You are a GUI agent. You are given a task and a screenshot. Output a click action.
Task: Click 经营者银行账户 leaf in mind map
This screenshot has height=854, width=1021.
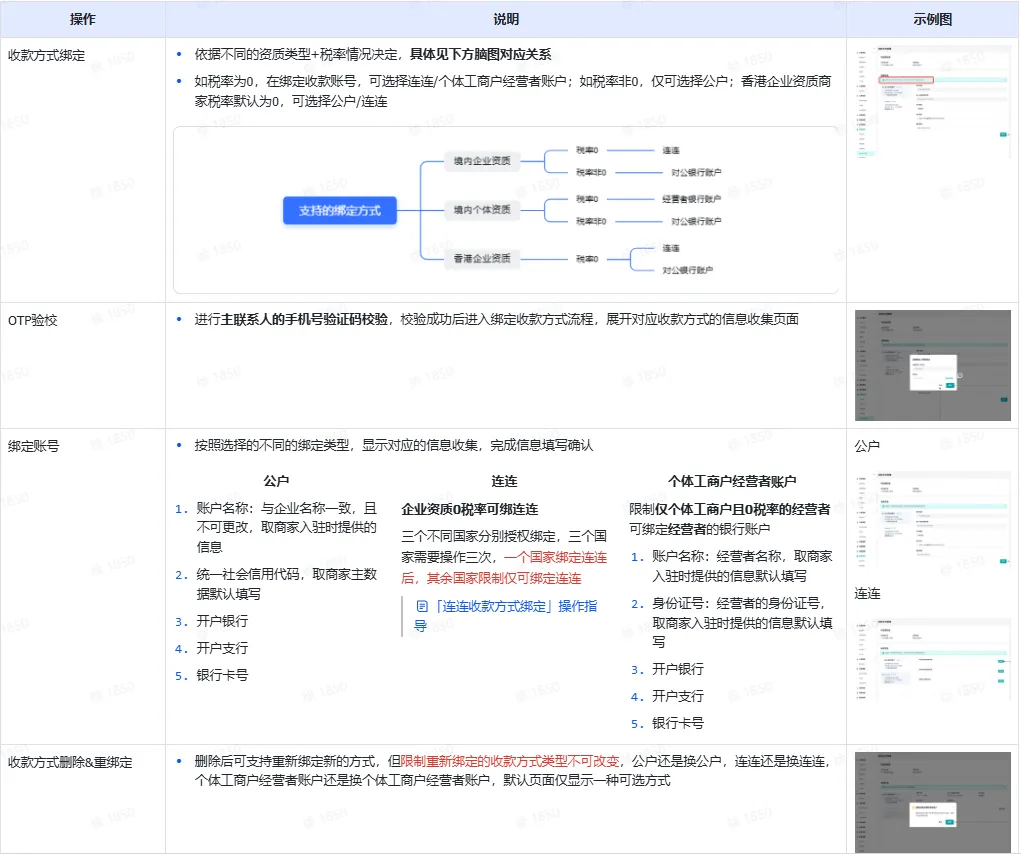pyautogui.click(x=692, y=199)
